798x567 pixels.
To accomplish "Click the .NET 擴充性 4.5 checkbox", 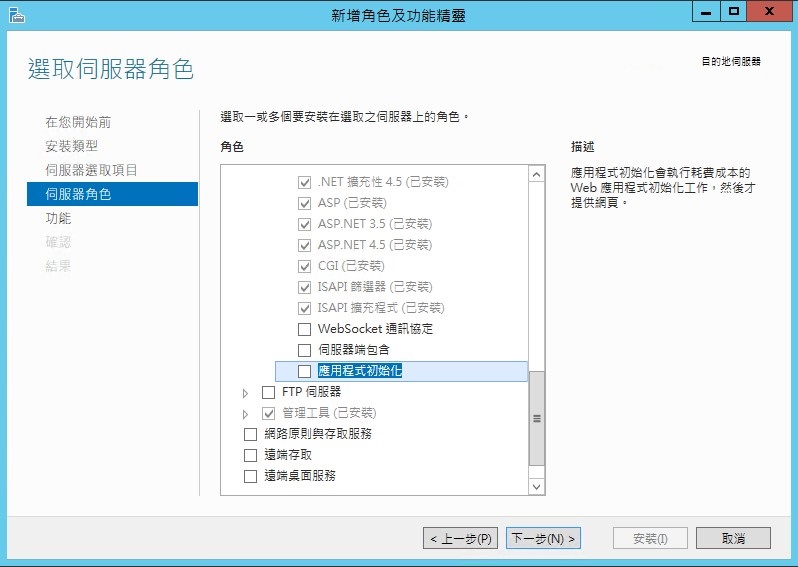I will (x=304, y=182).
